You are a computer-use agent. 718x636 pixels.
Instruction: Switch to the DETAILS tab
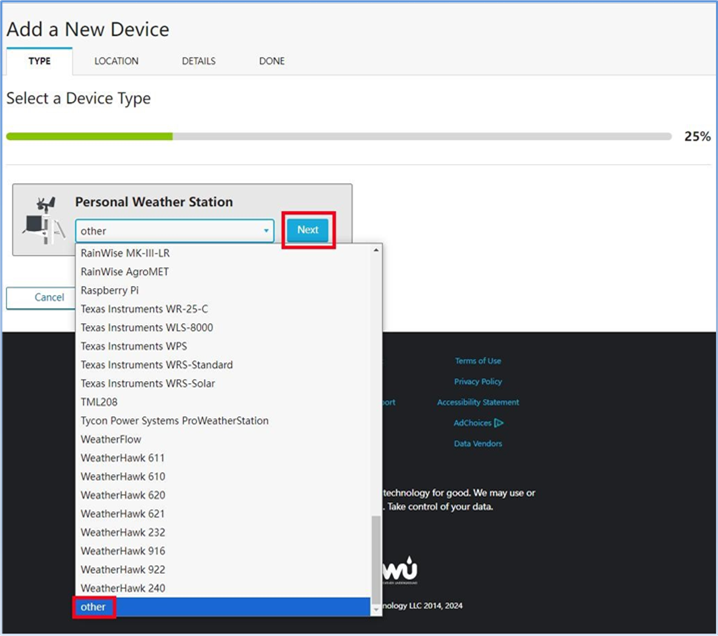click(199, 61)
